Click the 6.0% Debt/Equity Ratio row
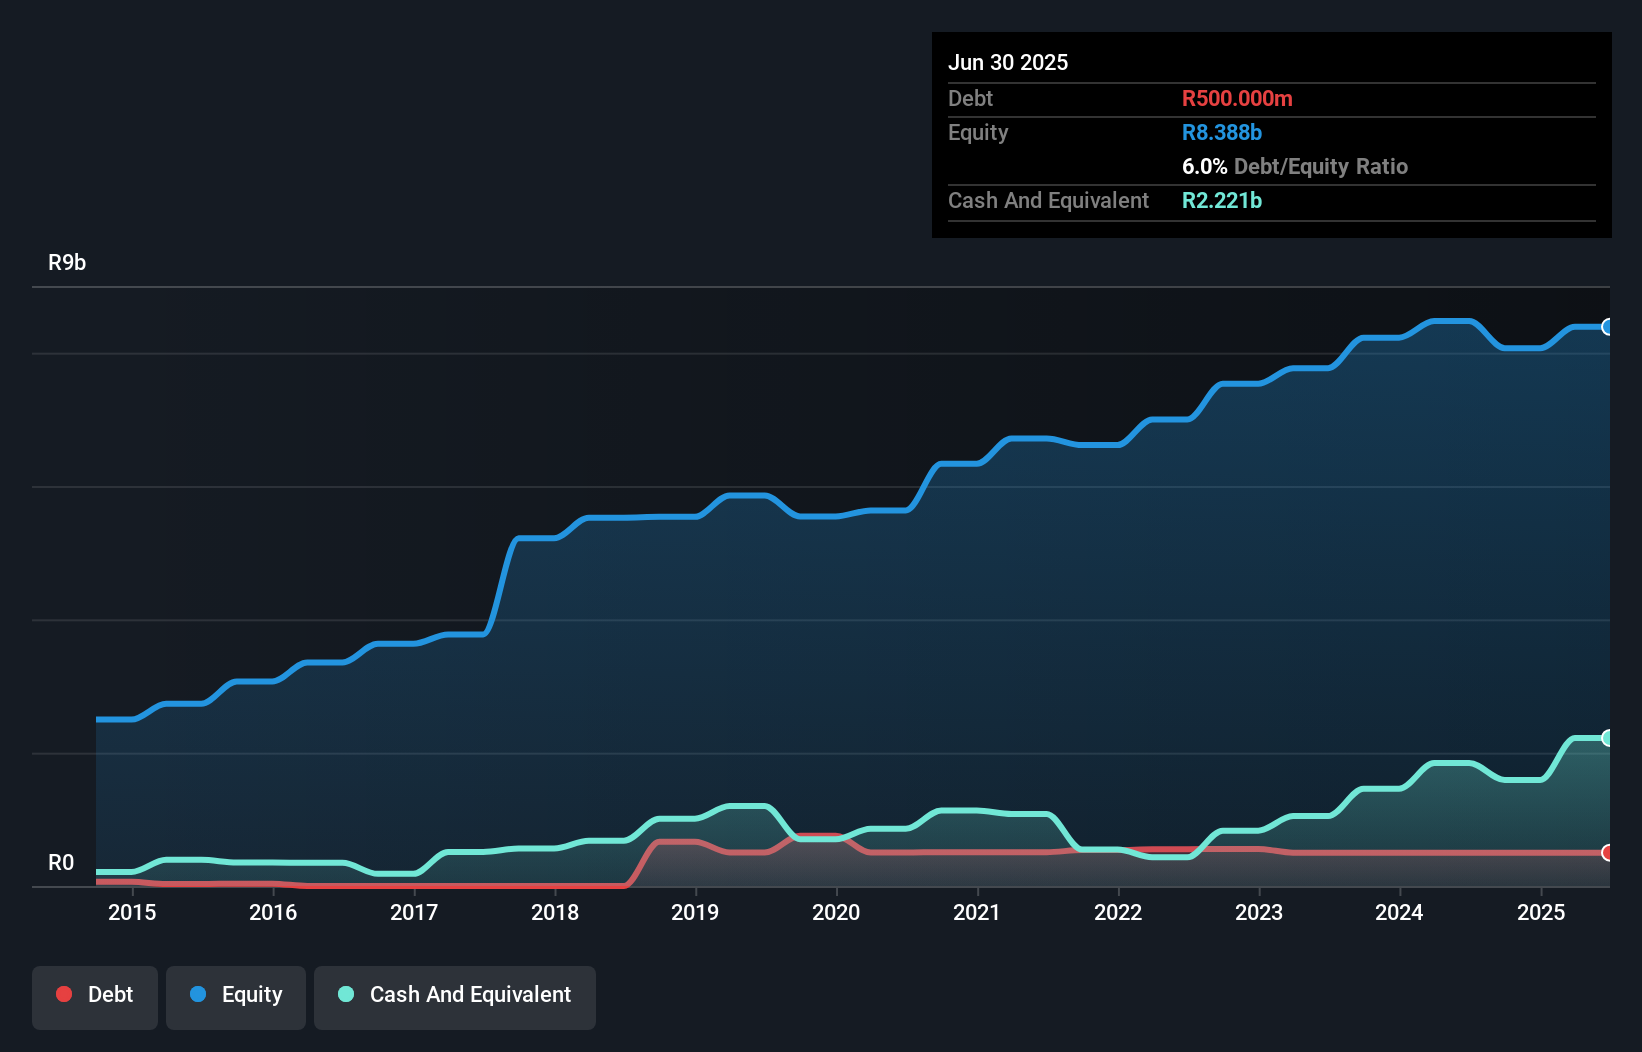The width and height of the screenshot is (1642, 1052). point(1295,166)
